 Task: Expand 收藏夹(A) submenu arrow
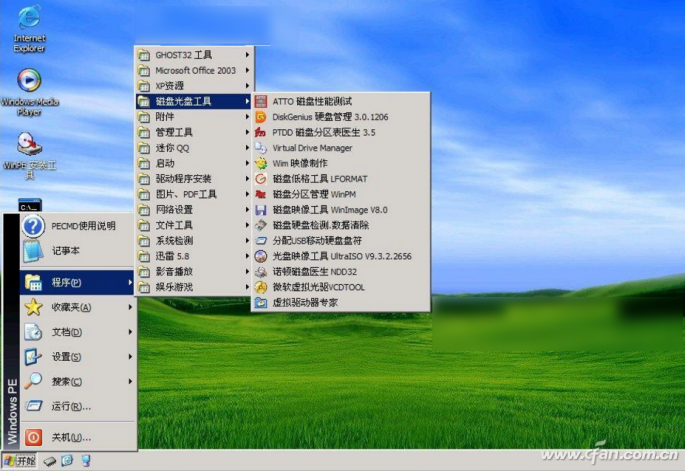[x=130, y=307]
